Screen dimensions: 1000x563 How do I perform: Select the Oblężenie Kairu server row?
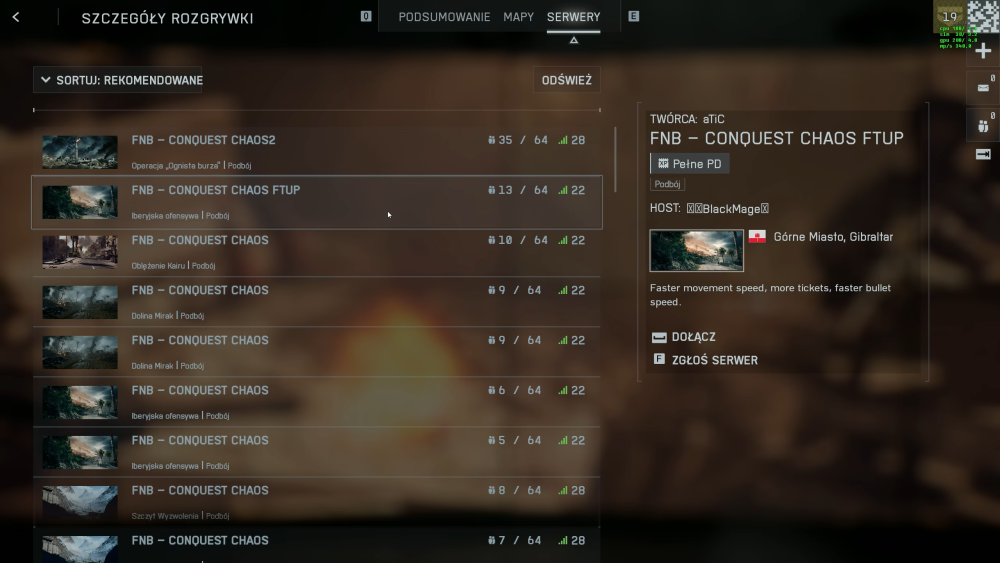point(317,252)
